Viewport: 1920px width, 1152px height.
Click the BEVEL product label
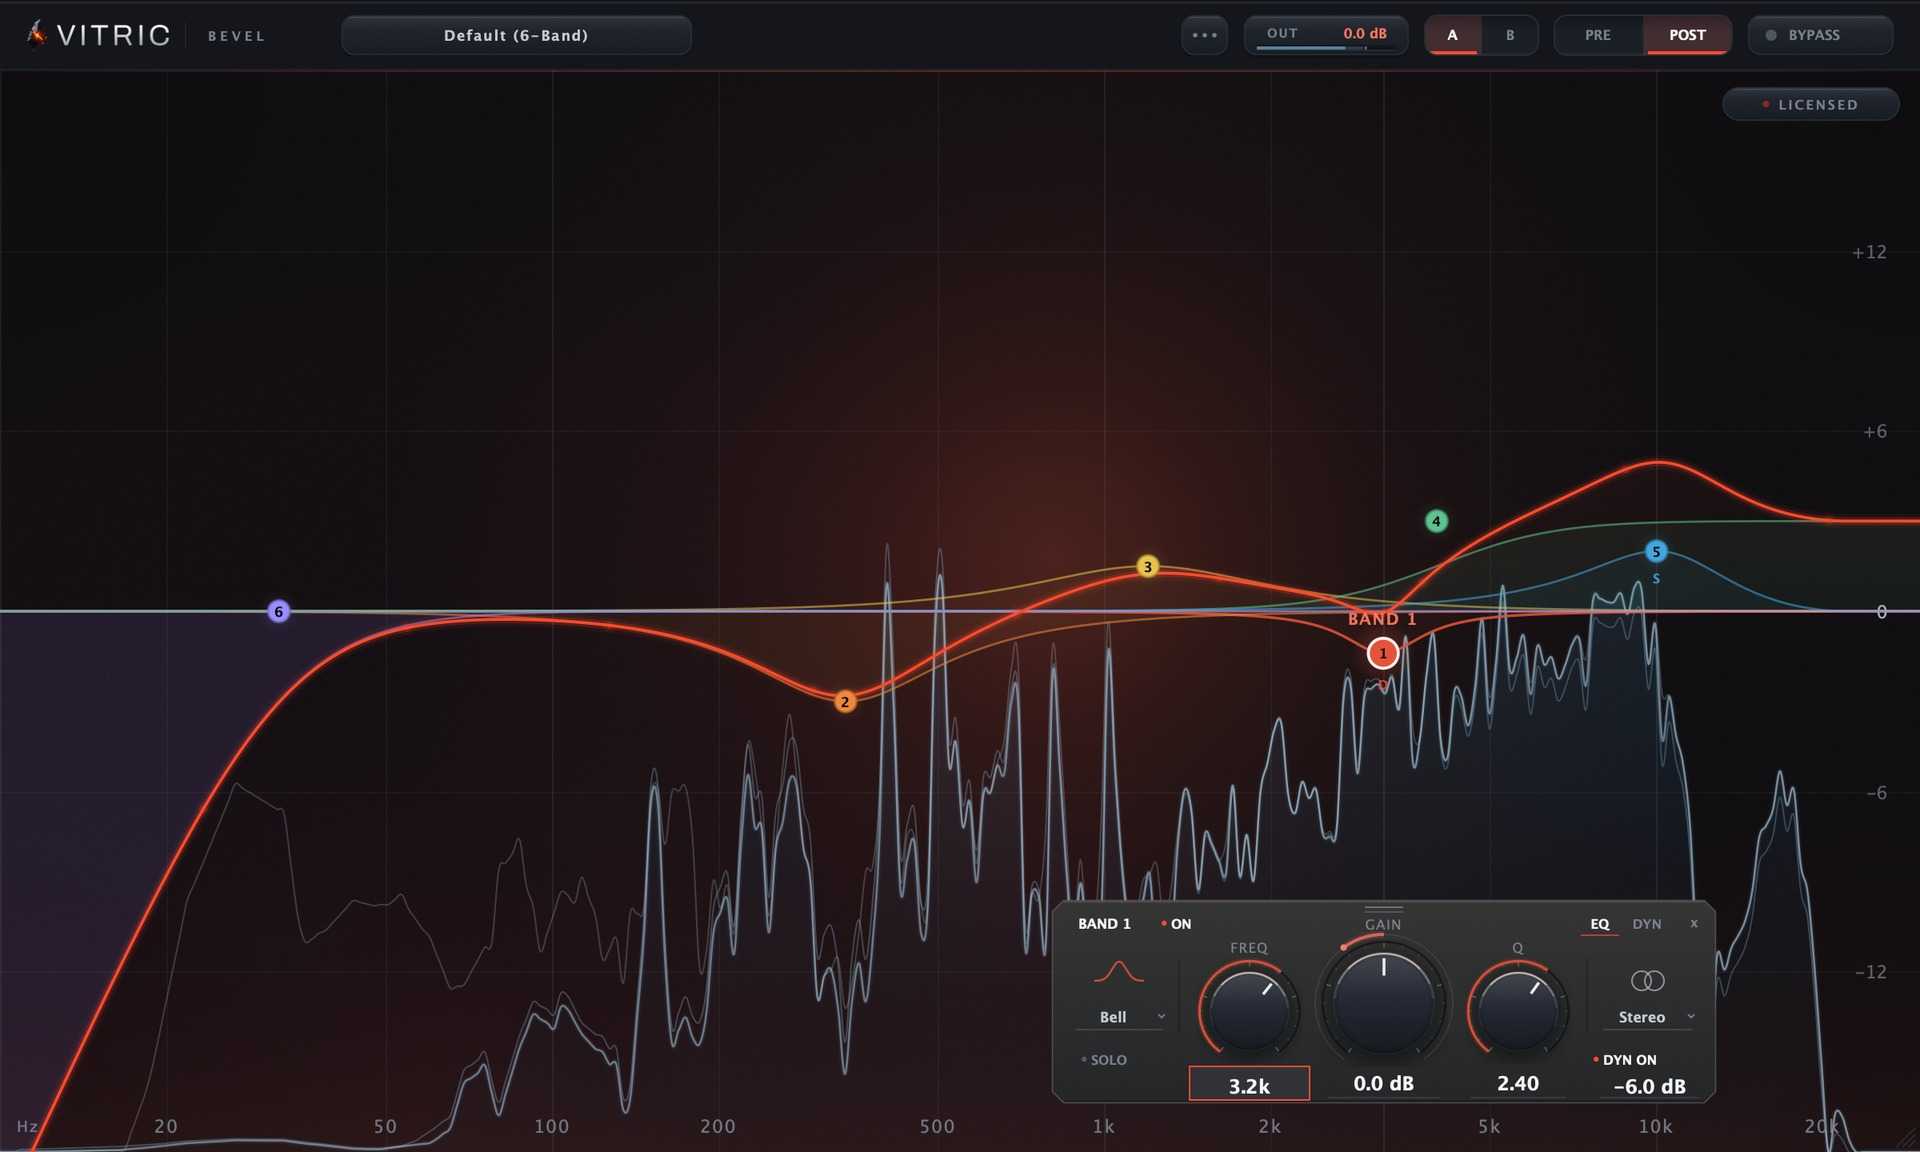[x=237, y=36]
